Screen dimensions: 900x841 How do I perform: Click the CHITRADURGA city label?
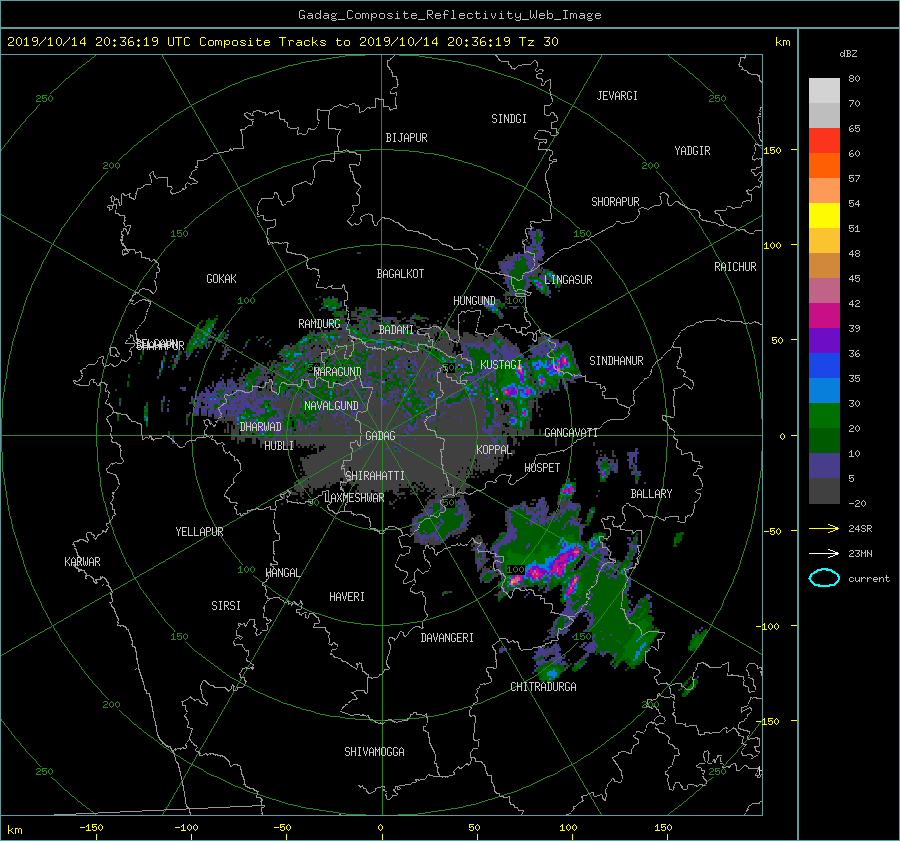click(543, 687)
